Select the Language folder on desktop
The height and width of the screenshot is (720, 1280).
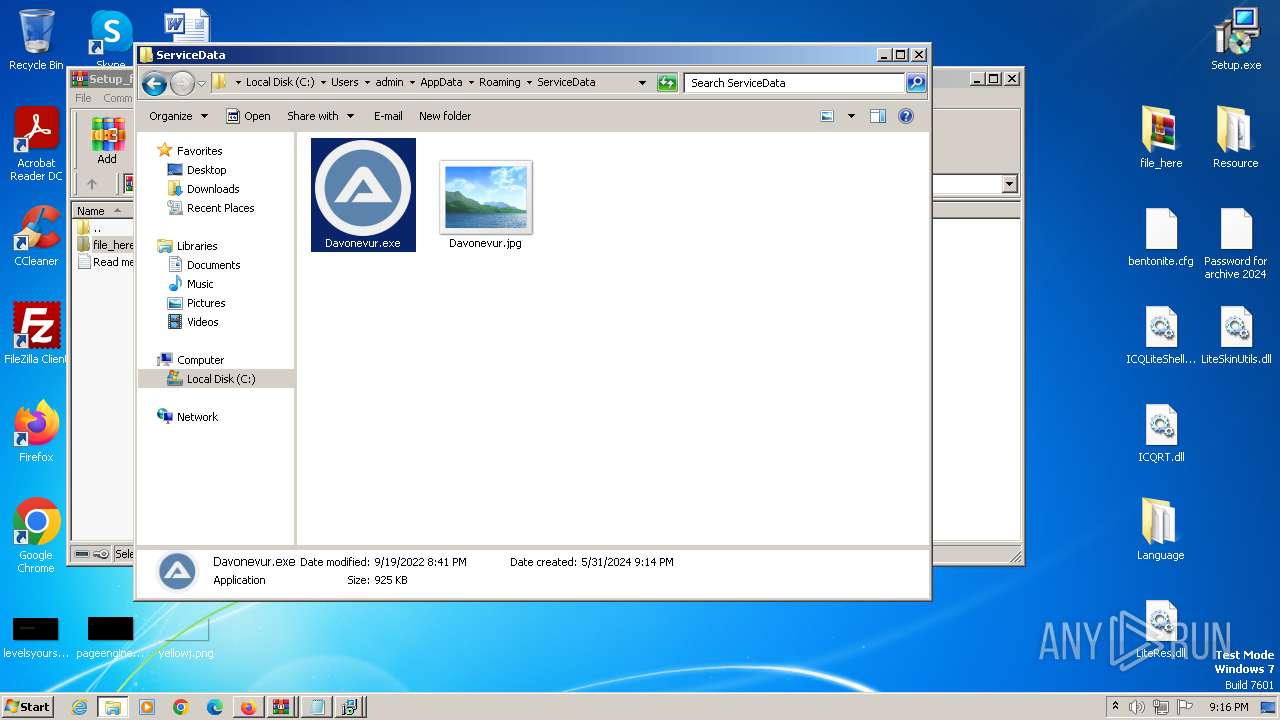[1161, 530]
